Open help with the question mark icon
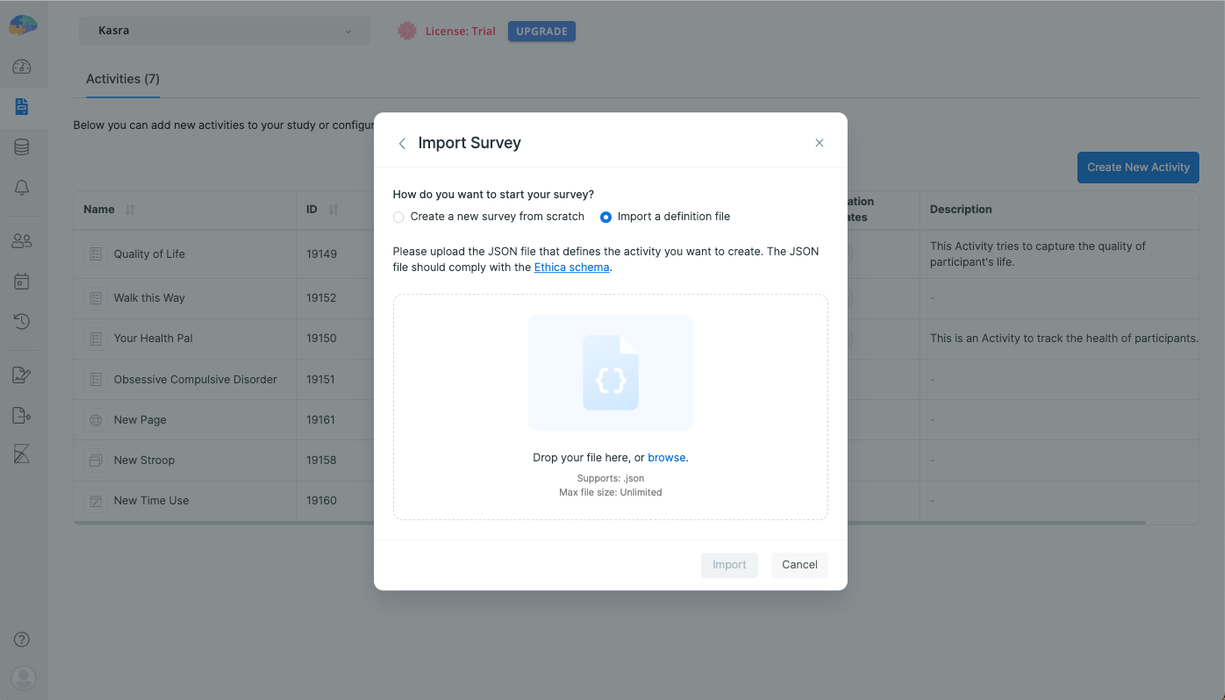 pos(21,639)
